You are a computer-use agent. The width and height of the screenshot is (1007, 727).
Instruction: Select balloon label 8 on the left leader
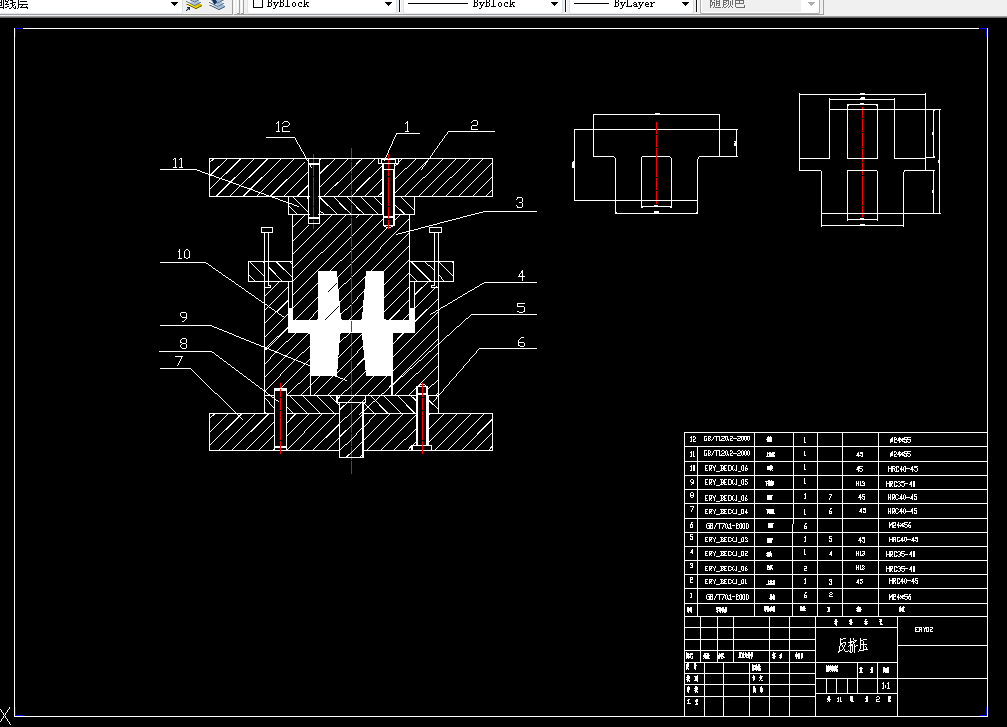click(x=184, y=344)
